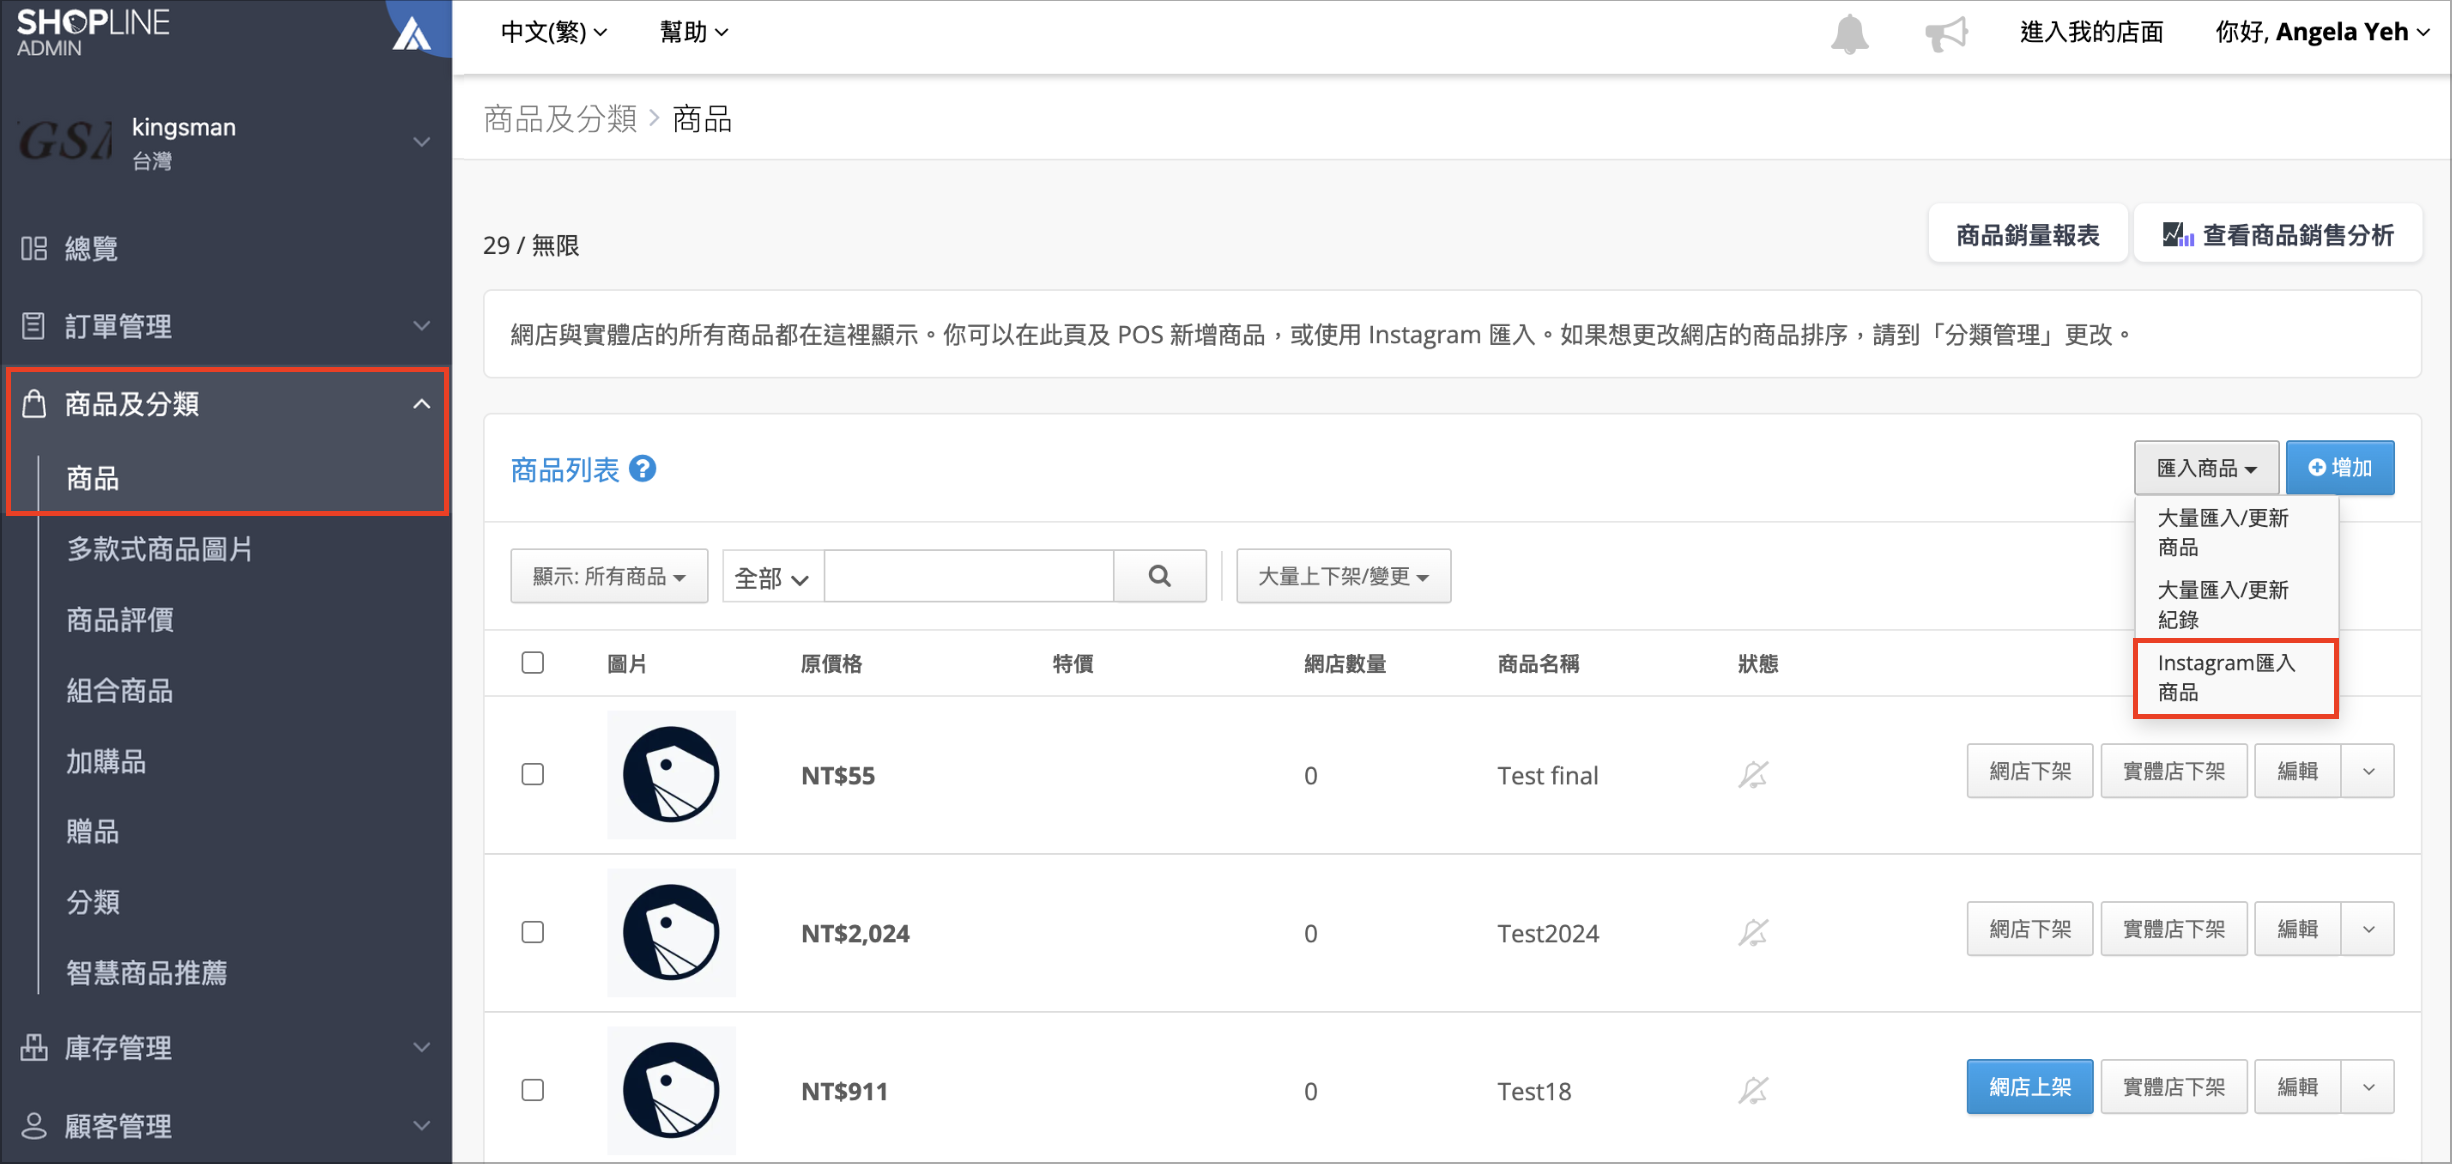Tick the checkbox for Test18 row
This screenshot has width=2452, height=1164.
(x=533, y=1089)
